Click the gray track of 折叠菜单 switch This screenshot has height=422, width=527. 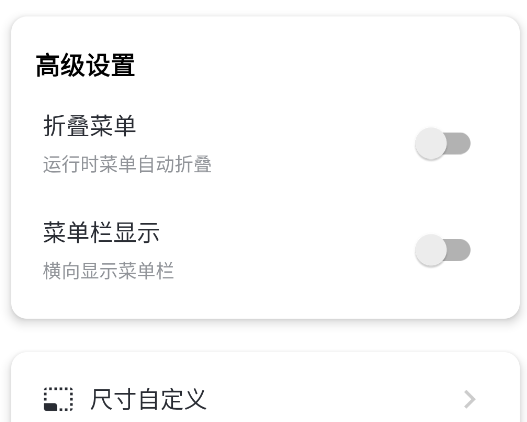(x=460, y=143)
